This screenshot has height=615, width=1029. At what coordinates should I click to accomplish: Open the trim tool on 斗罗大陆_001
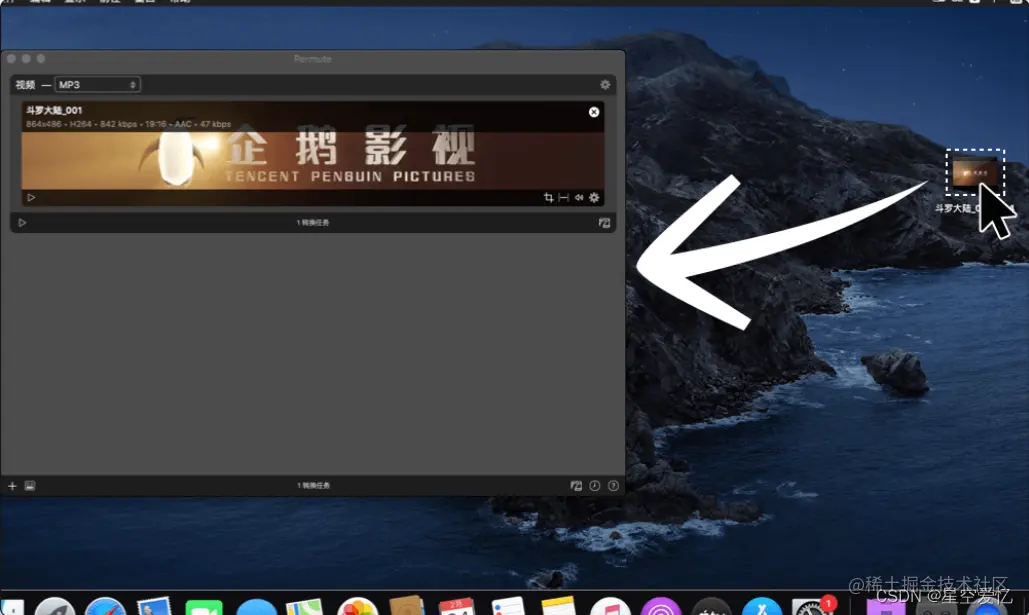564,198
